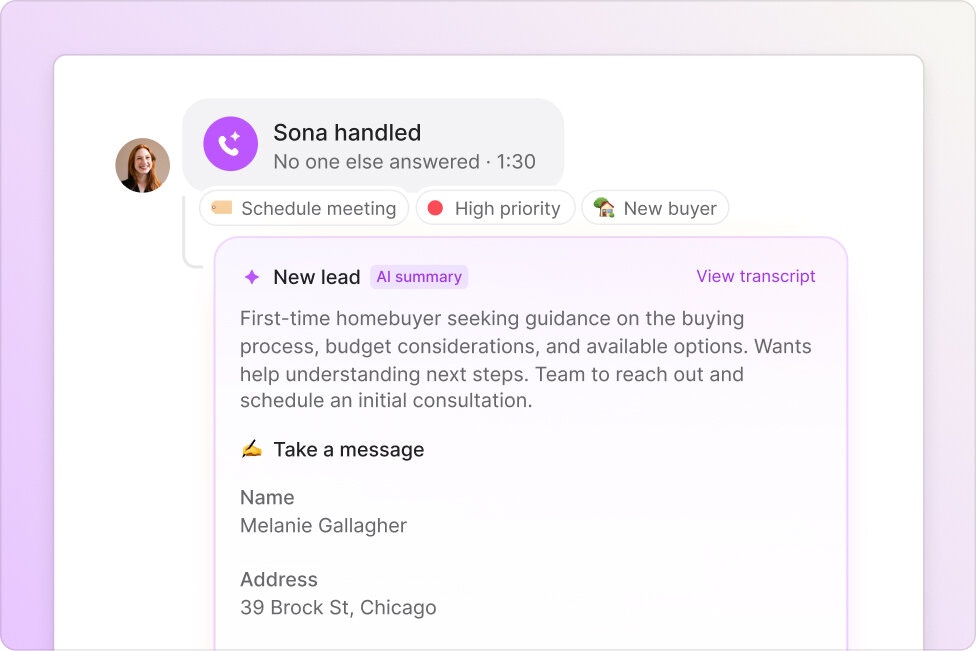Image resolution: width=976 pixels, height=651 pixels.
Task: Click the AI summary badge
Action: coord(419,277)
